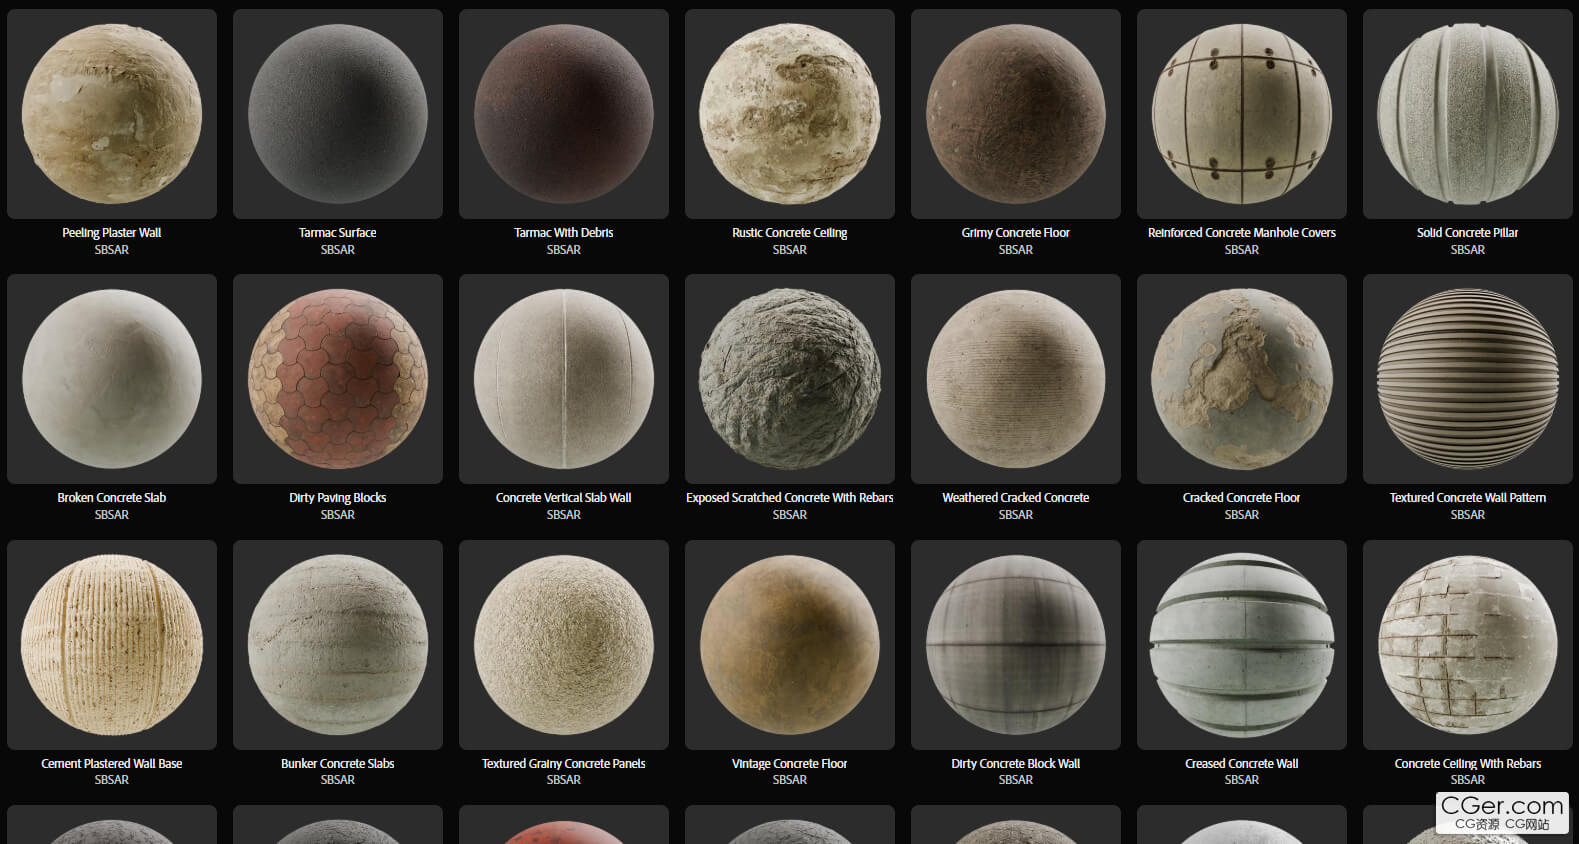Click the "Dirty Concrete Block Wall" label
1579x844 pixels.
click(1016, 764)
